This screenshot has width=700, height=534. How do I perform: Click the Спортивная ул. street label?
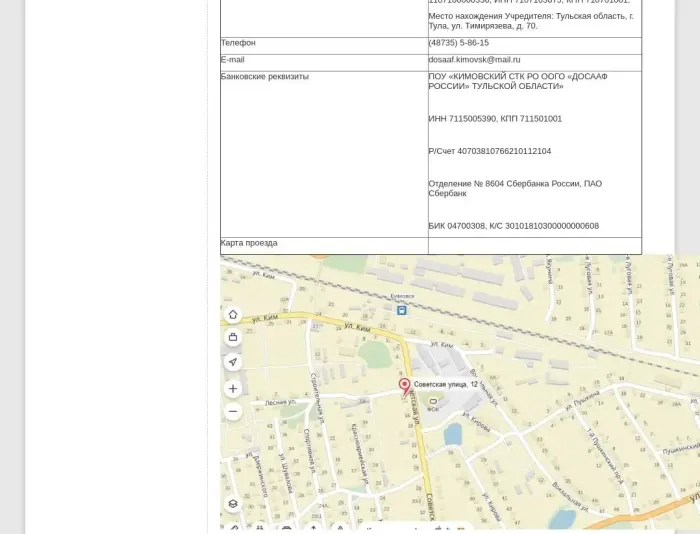[309, 452]
